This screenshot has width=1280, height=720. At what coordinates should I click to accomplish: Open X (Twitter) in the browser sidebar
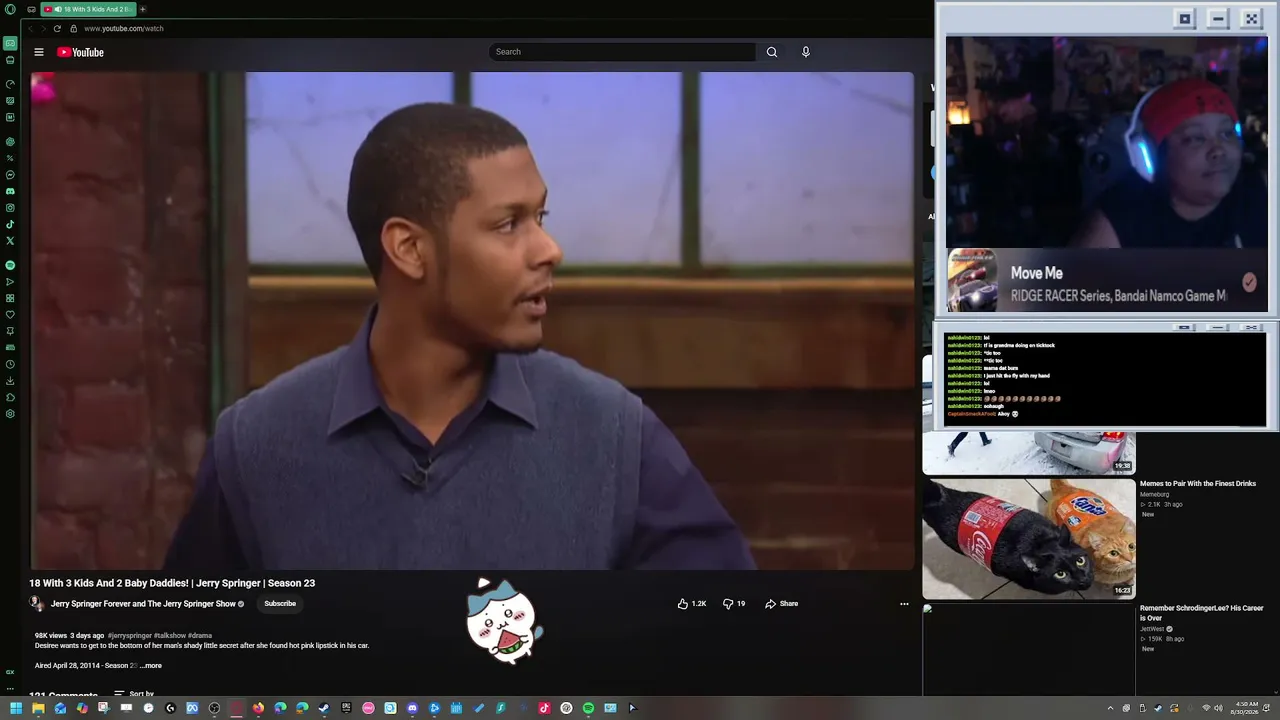(x=10, y=241)
